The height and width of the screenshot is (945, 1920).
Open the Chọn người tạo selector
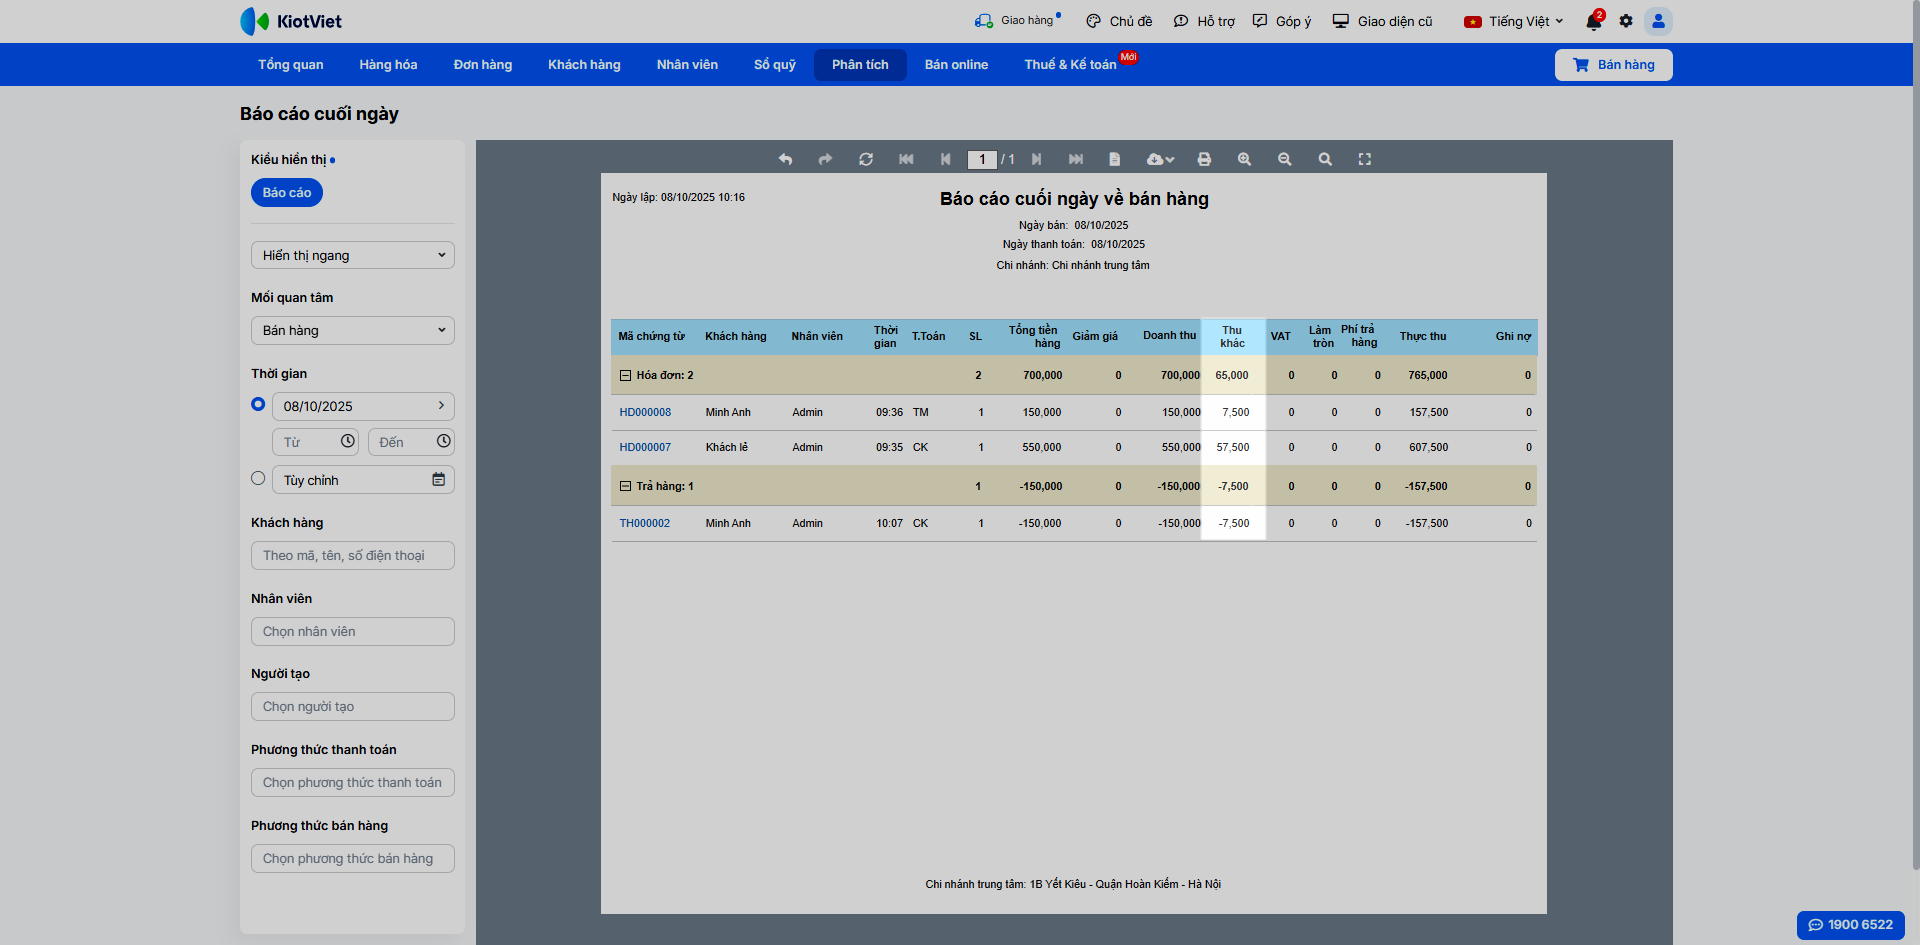353,706
